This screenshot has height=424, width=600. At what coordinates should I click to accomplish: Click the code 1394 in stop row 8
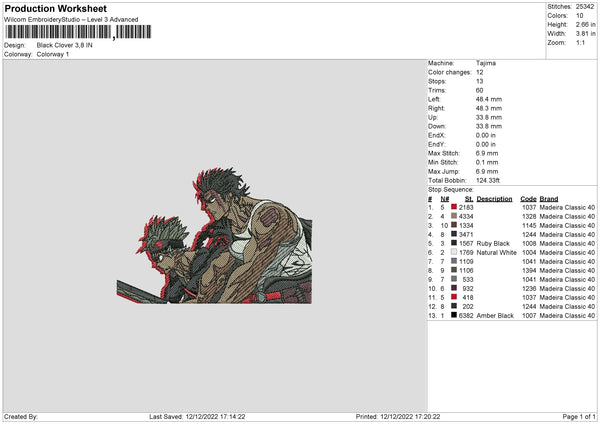tap(529, 271)
